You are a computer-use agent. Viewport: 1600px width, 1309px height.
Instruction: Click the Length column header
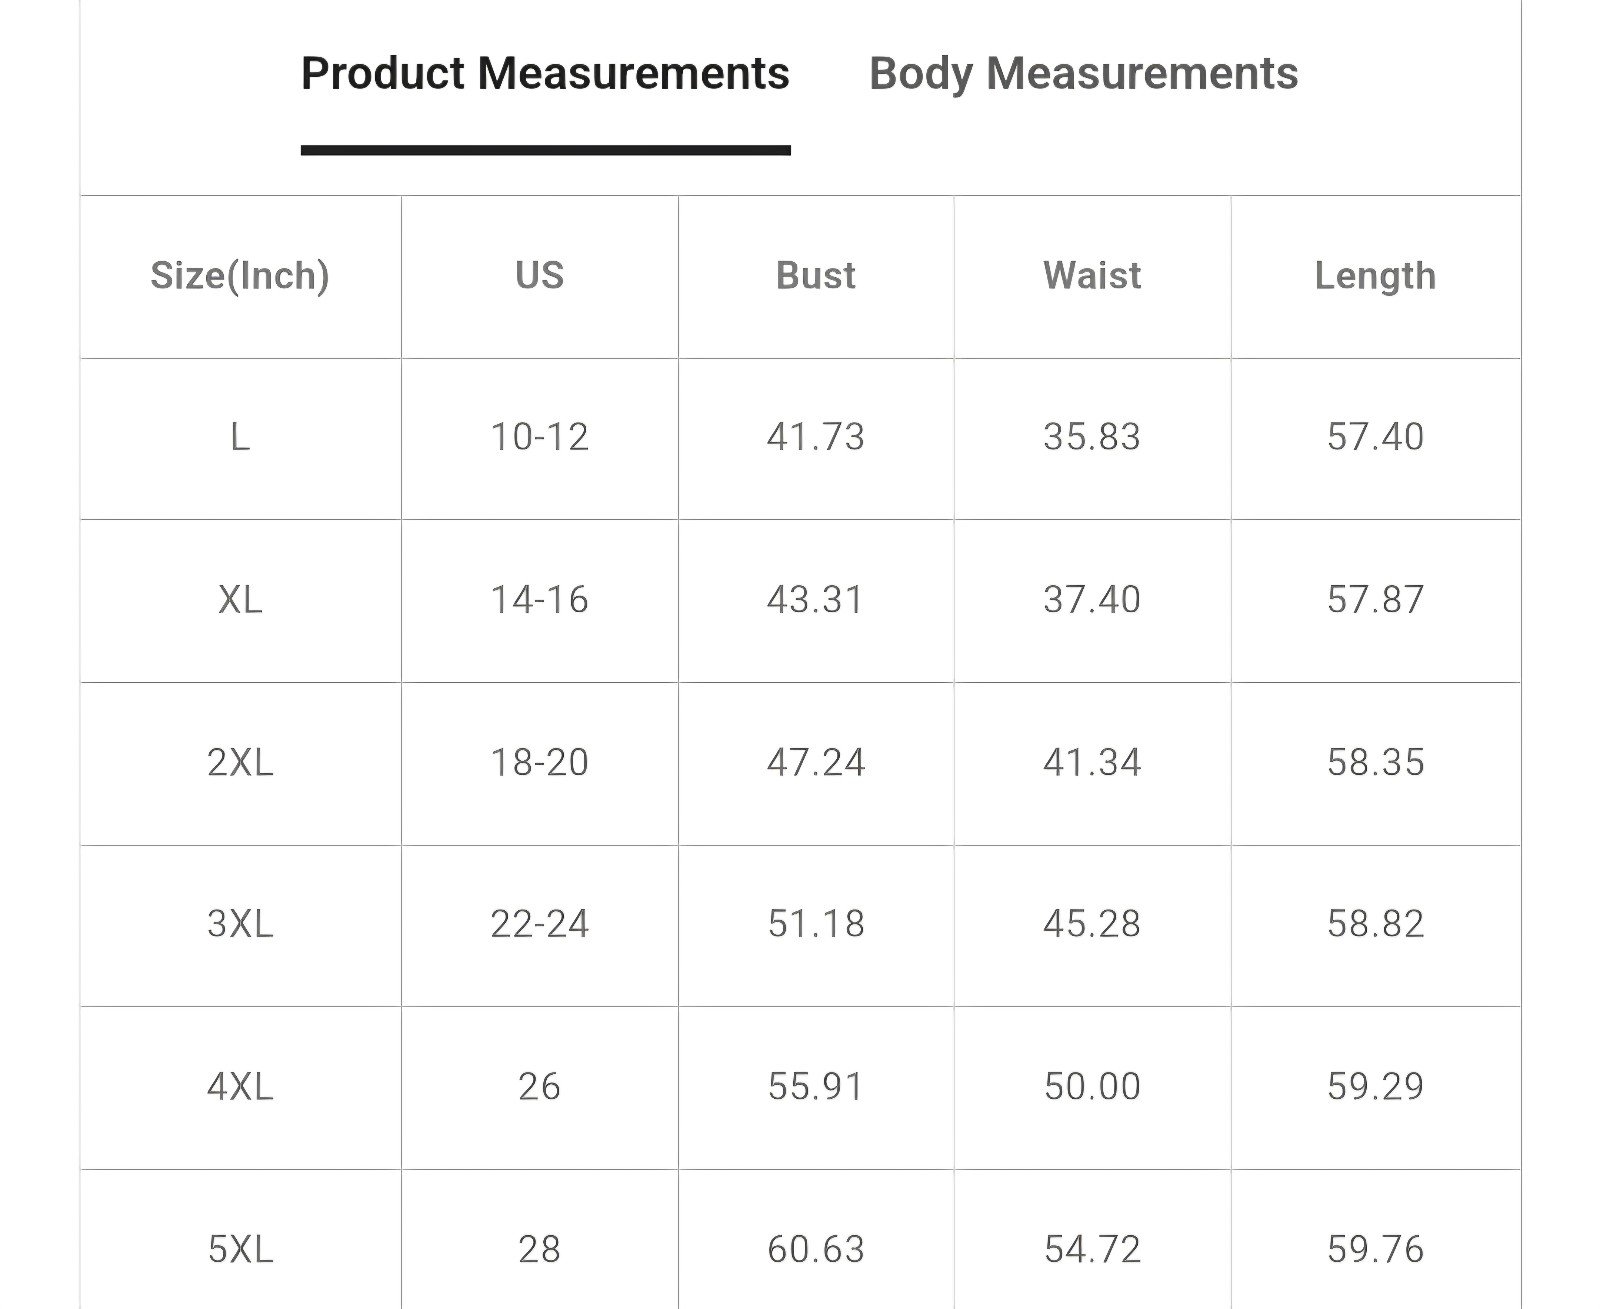[1376, 276]
